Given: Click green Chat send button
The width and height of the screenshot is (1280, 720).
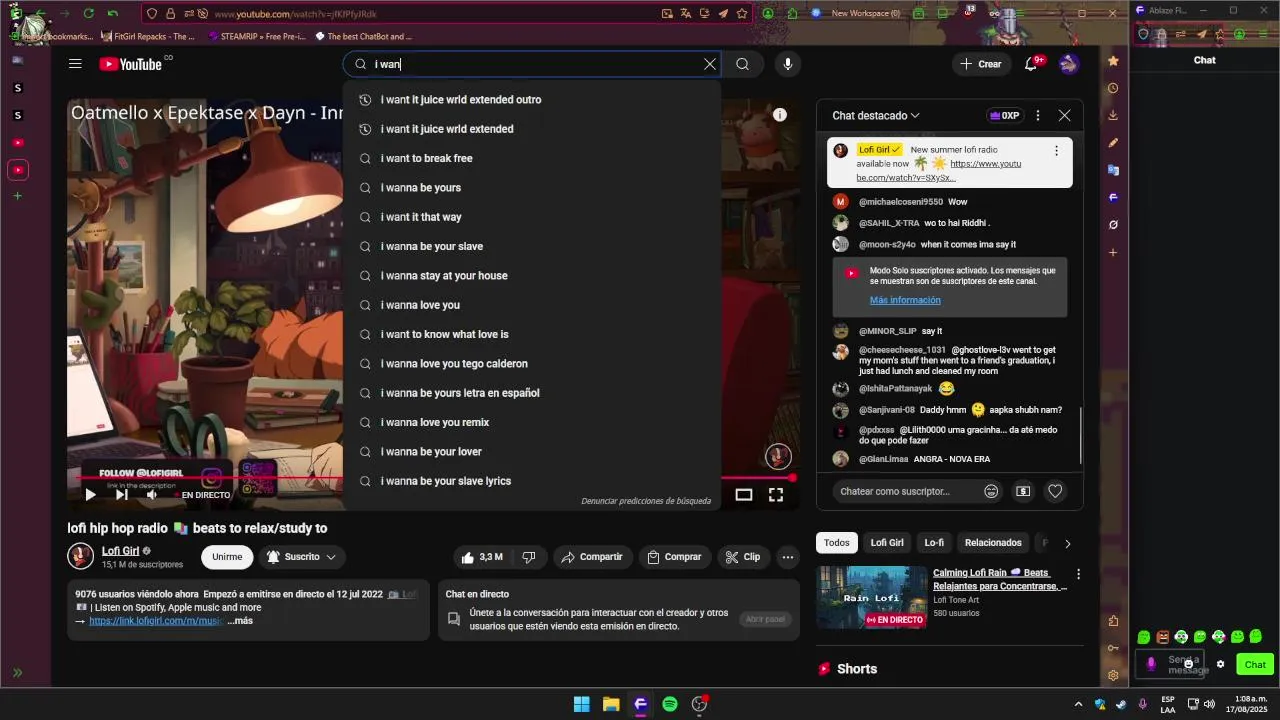Looking at the screenshot, I should 1255,664.
